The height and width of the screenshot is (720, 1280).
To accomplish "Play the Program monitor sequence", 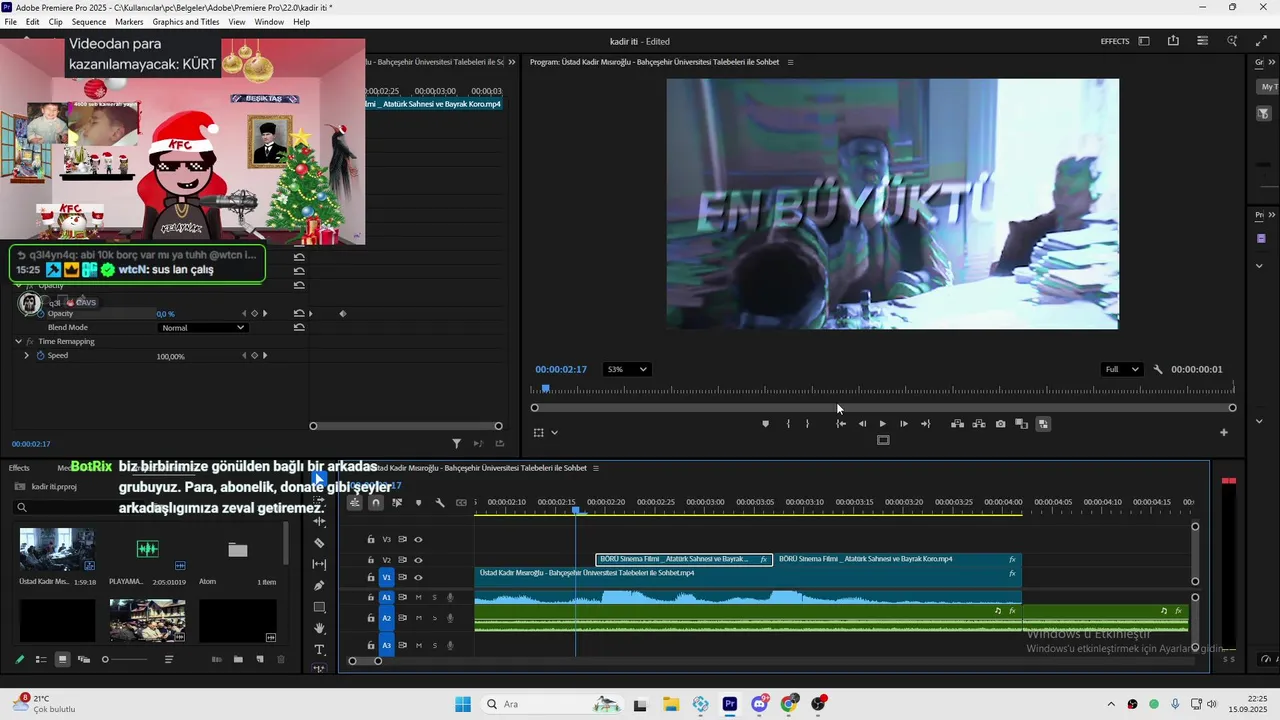I will point(882,424).
